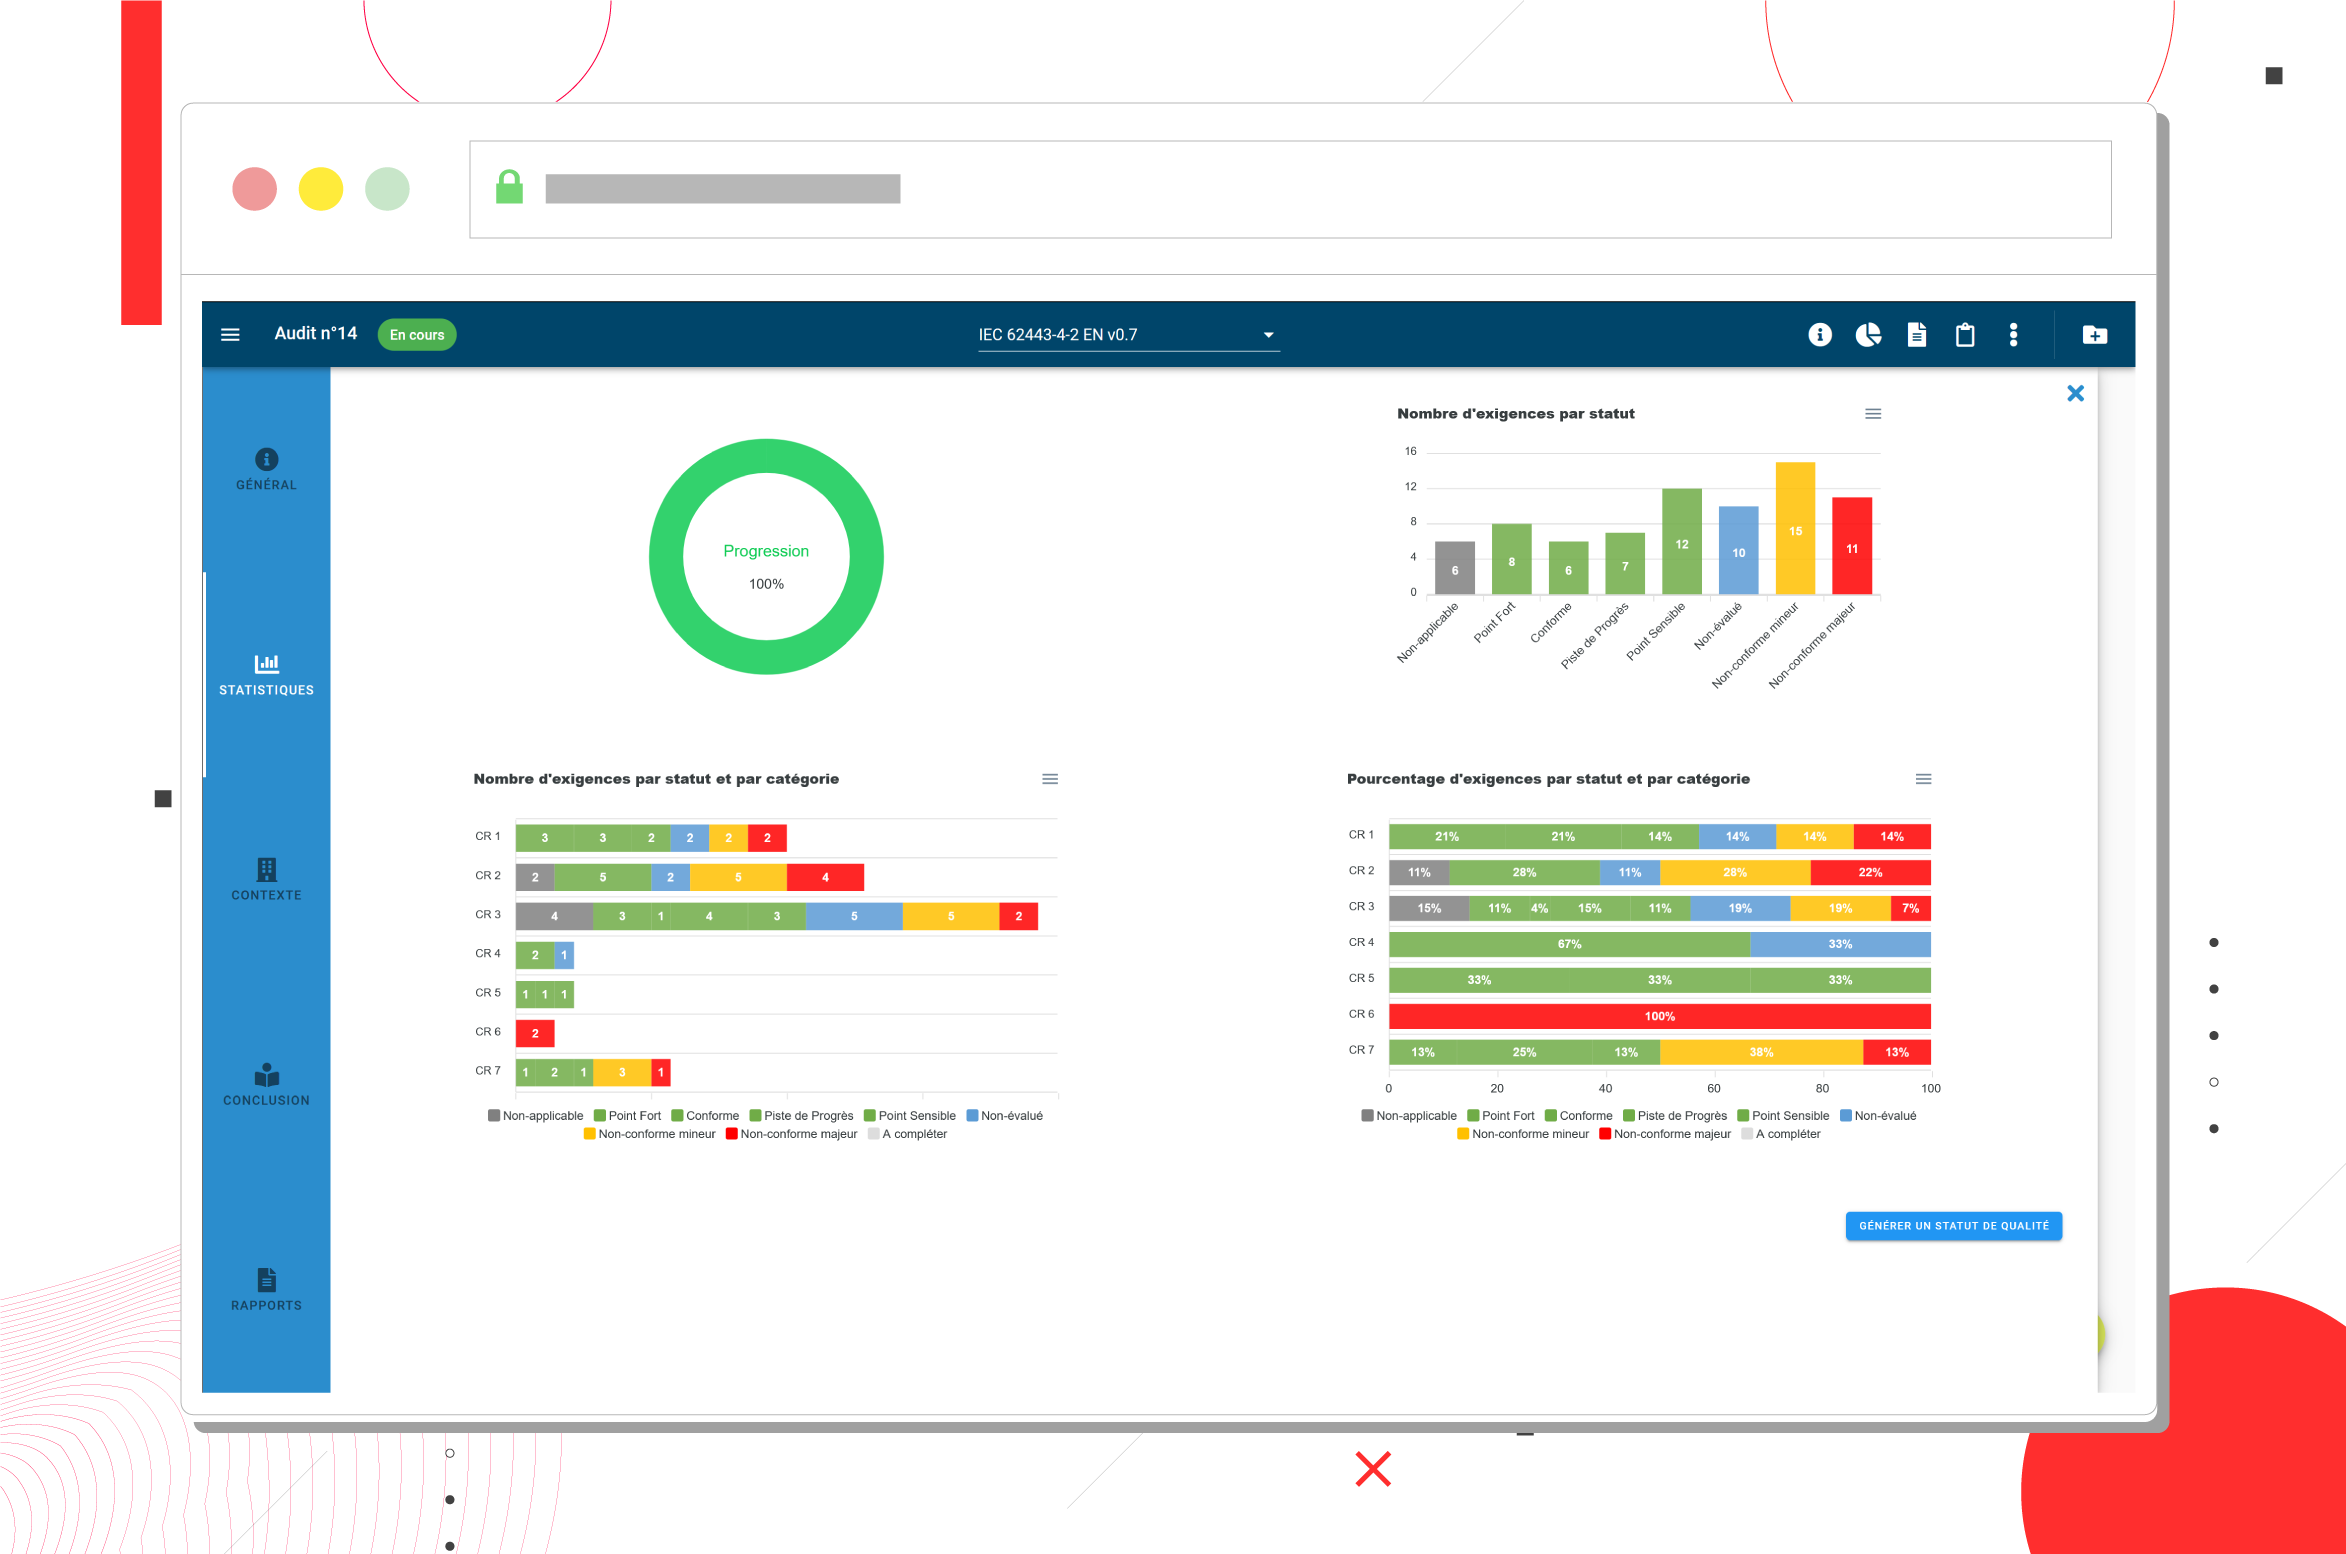Open the pie chart statistics icon
This screenshot has height=1554, width=2346.
1868,334
